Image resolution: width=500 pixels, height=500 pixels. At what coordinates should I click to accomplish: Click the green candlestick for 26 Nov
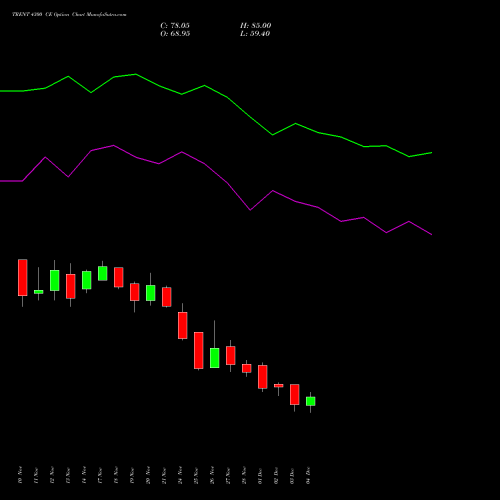click(x=215, y=358)
